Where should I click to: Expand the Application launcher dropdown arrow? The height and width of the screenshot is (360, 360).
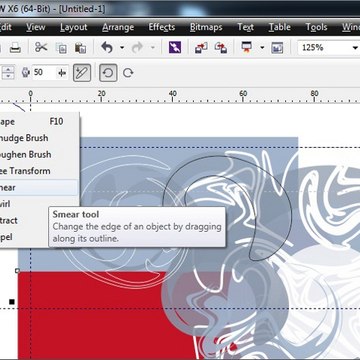pos(262,48)
